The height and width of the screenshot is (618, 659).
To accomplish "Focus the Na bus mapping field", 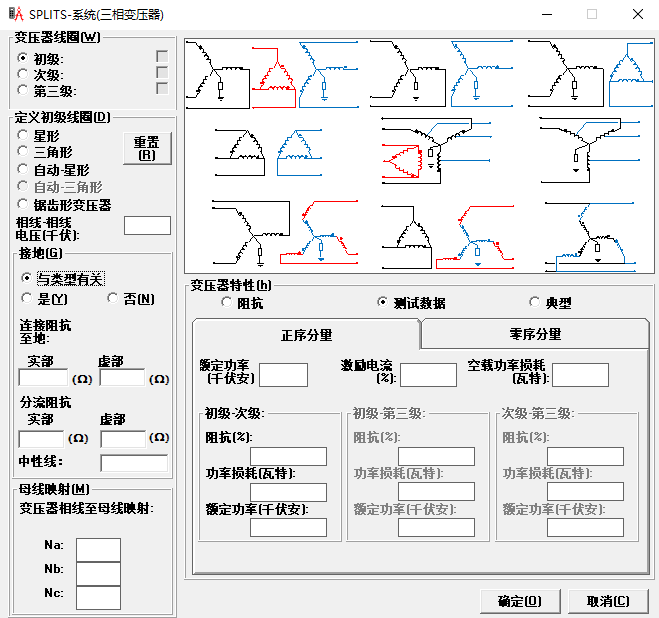I will tap(98, 549).
